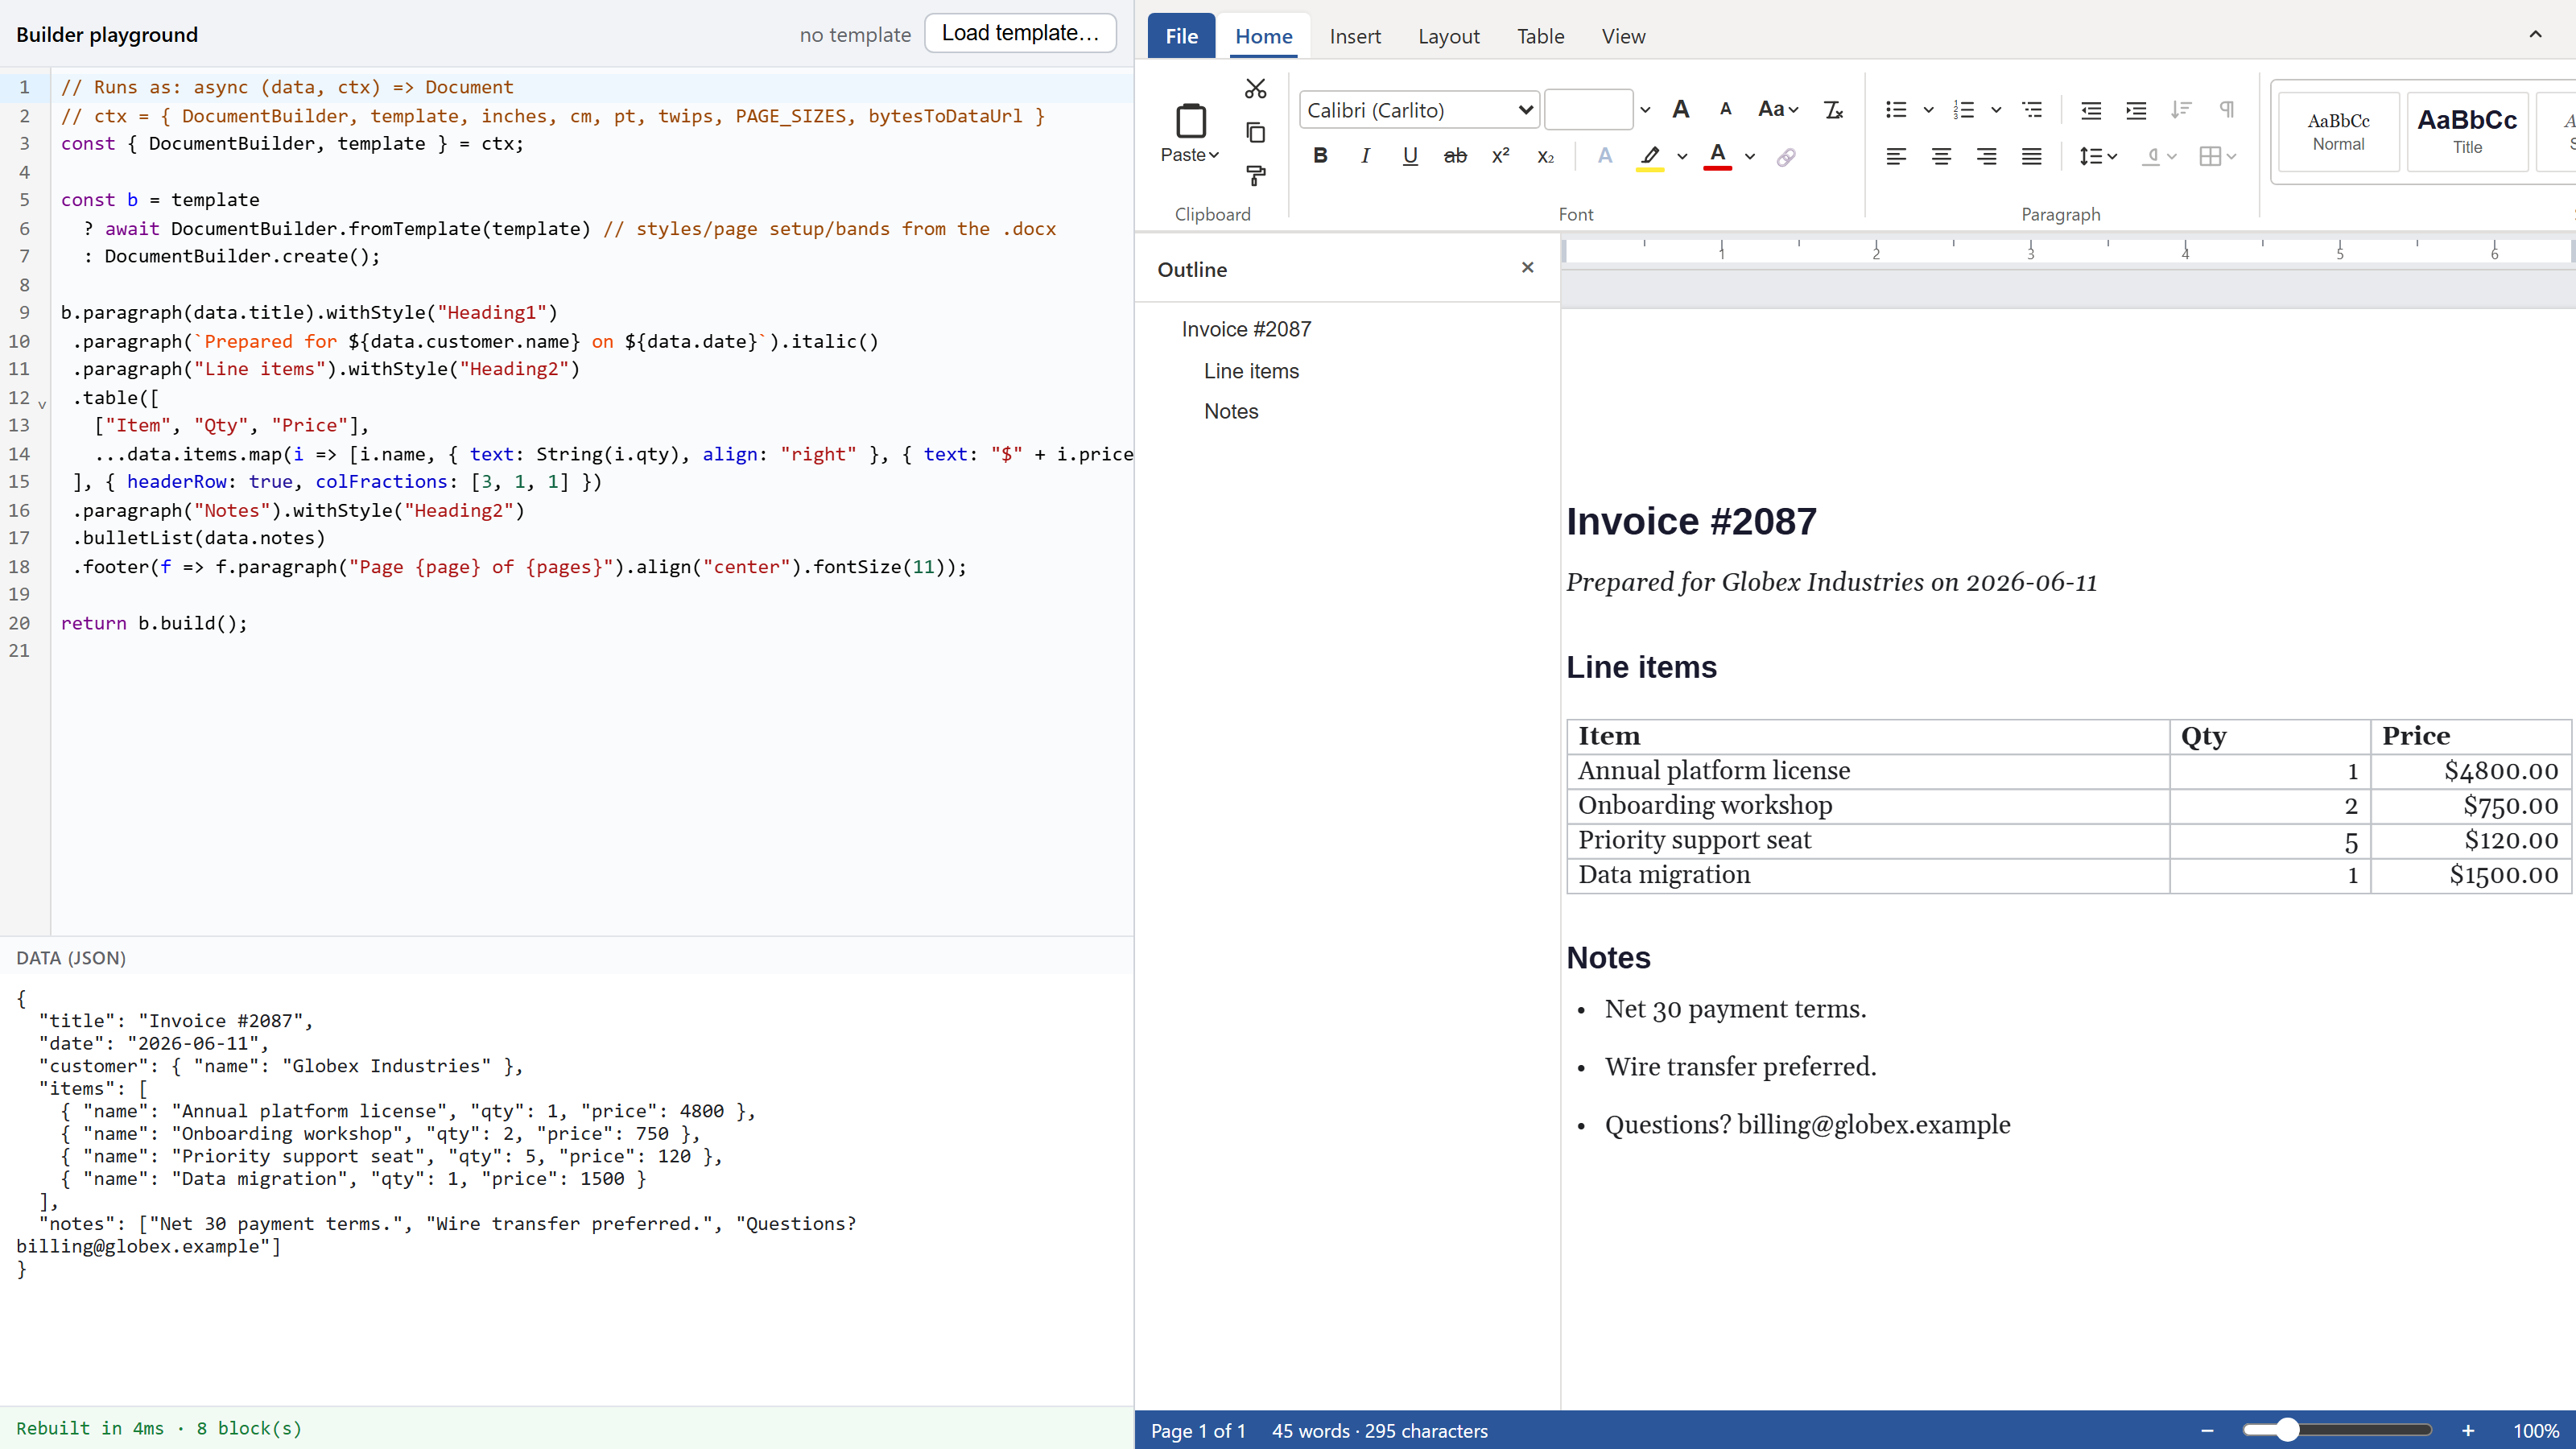Screen dimensions: 2576x1449
Task: Jump to Line items in Outline
Action: [1251, 371]
